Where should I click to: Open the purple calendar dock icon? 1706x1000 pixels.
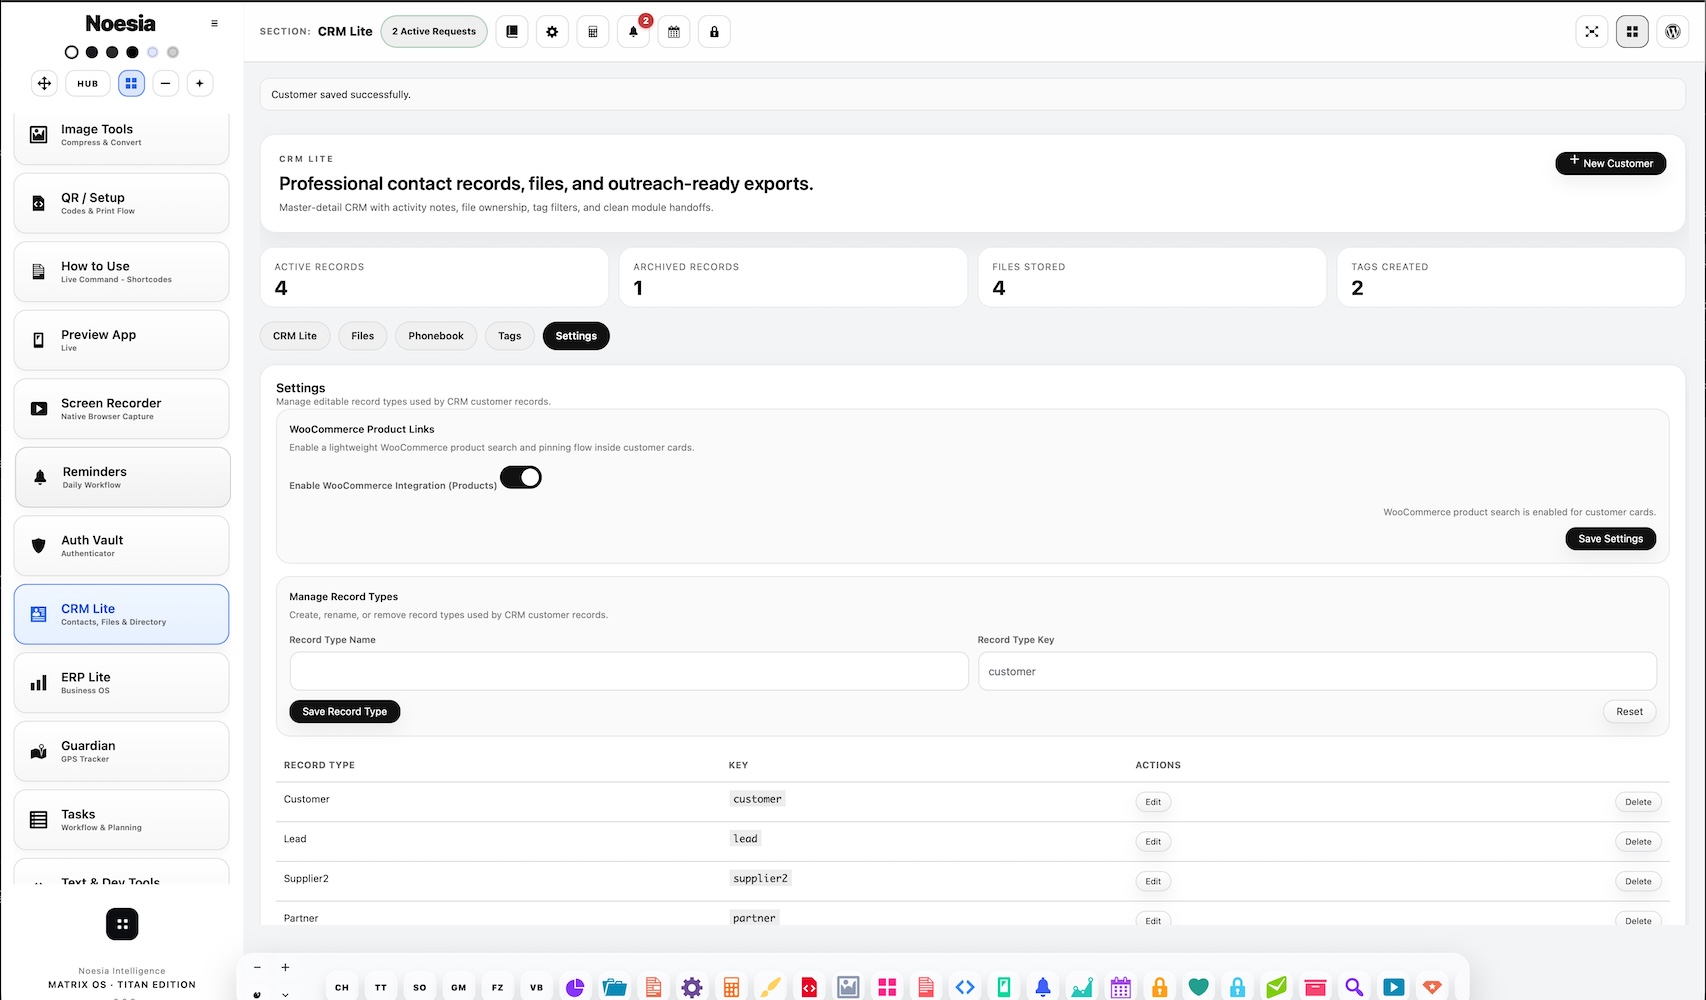1121,987
